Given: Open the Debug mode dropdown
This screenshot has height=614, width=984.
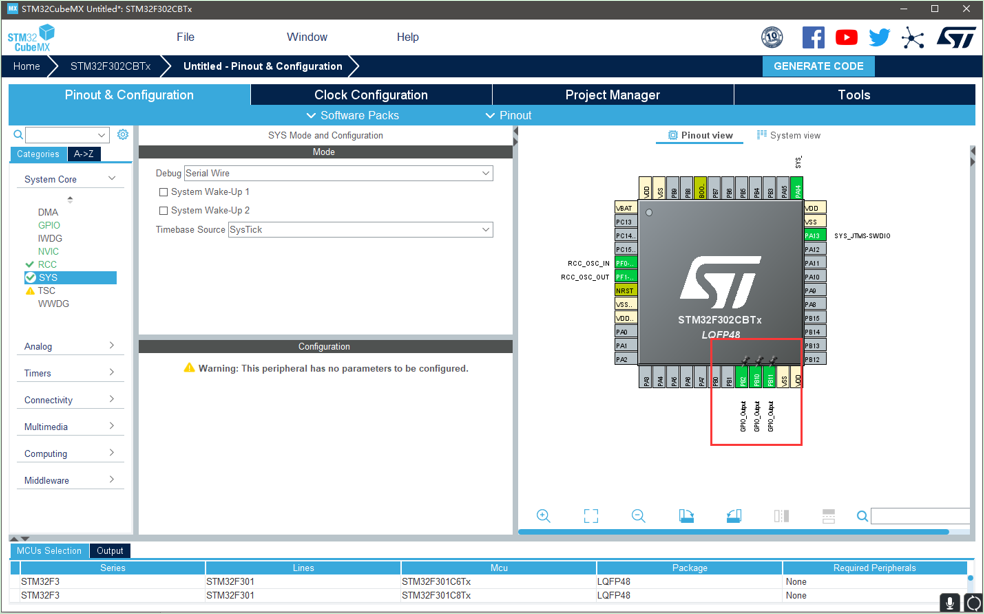Looking at the screenshot, I should tap(338, 173).
